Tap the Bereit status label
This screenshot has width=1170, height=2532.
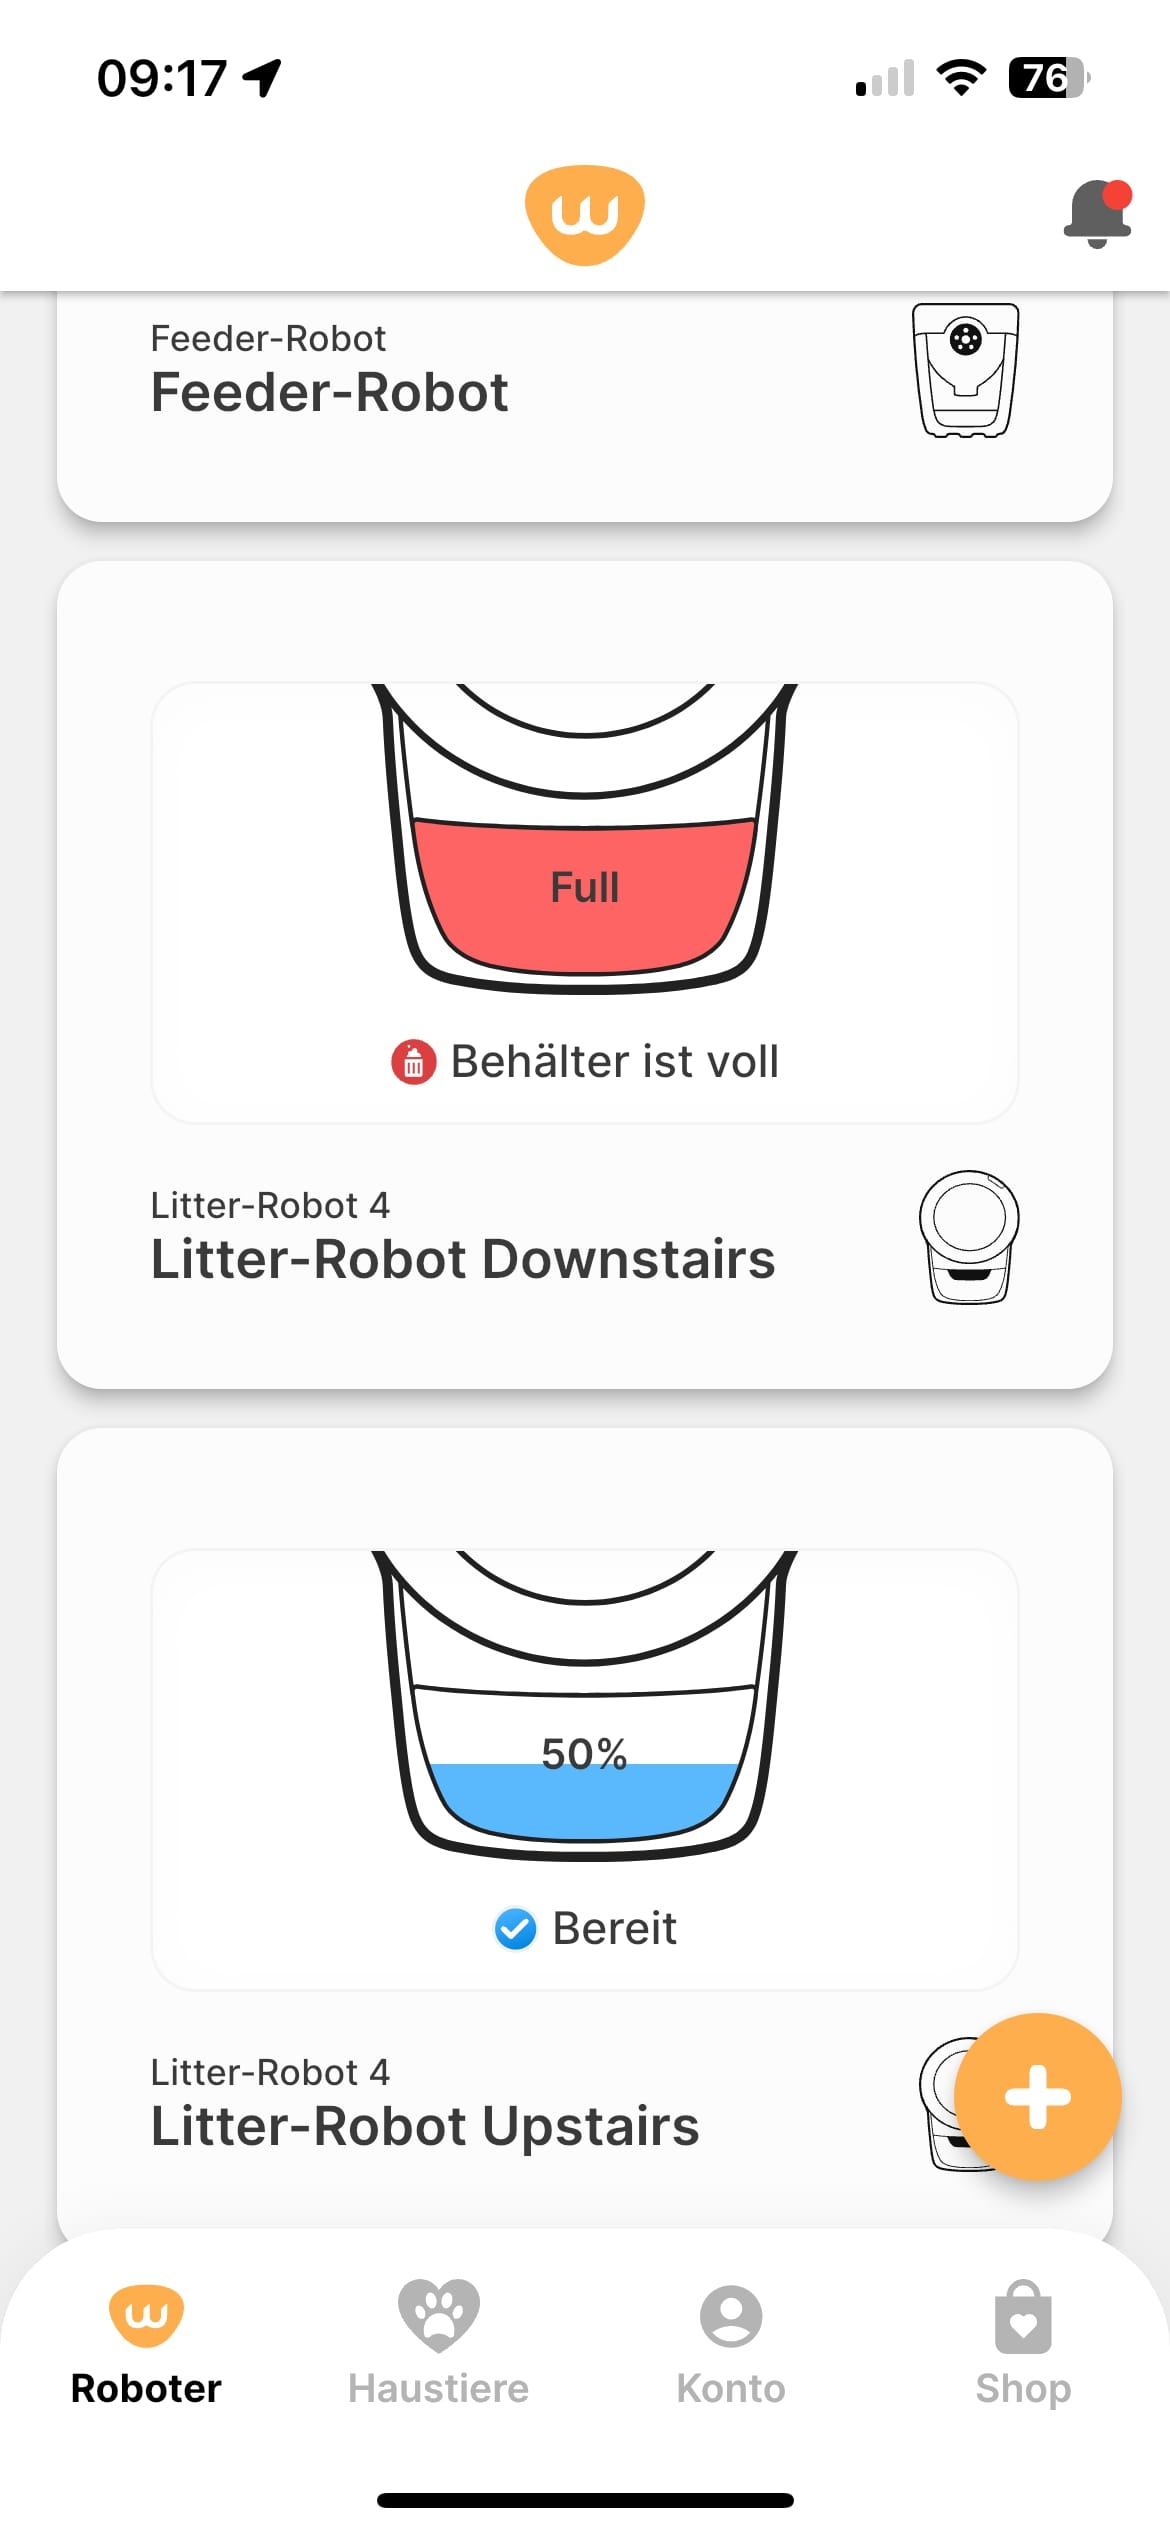[614, 1928]
